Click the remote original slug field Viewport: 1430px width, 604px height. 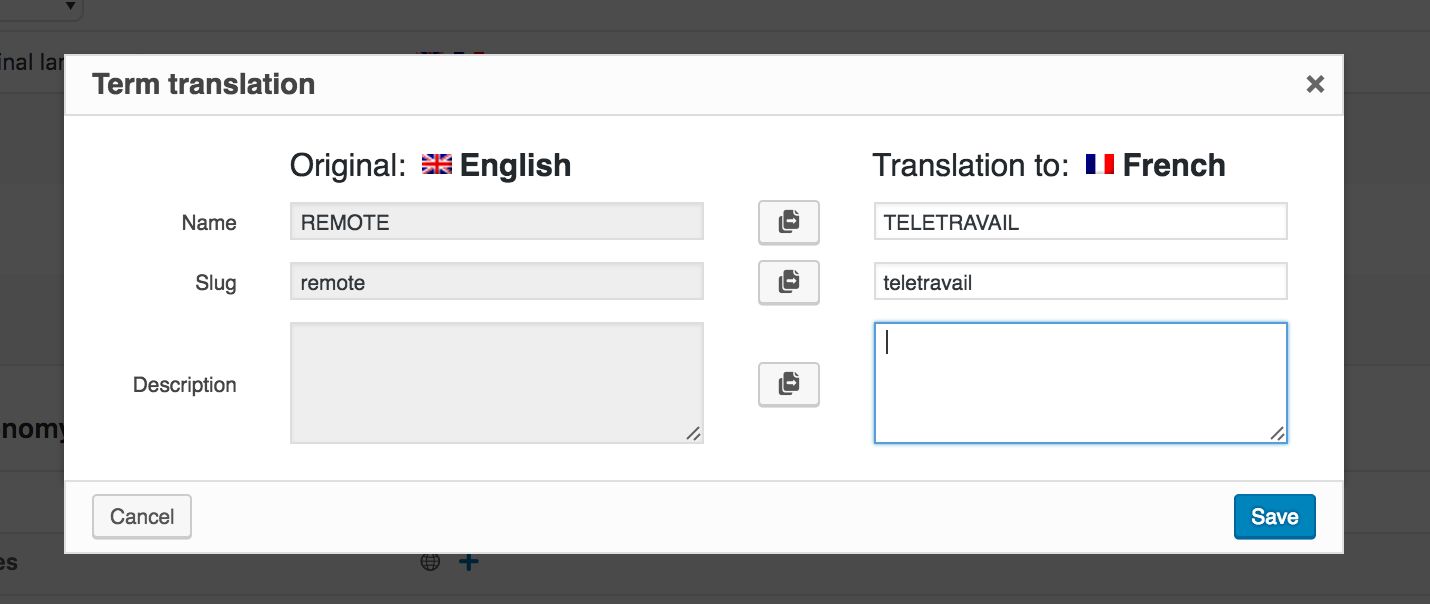click(x=496, y=282)
